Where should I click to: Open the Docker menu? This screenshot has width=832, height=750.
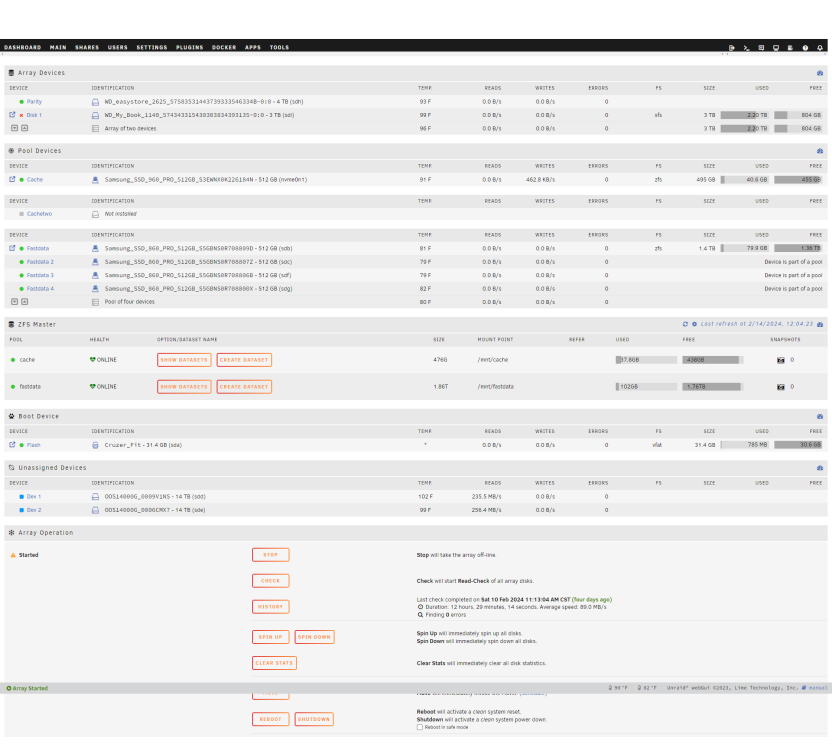224,47
